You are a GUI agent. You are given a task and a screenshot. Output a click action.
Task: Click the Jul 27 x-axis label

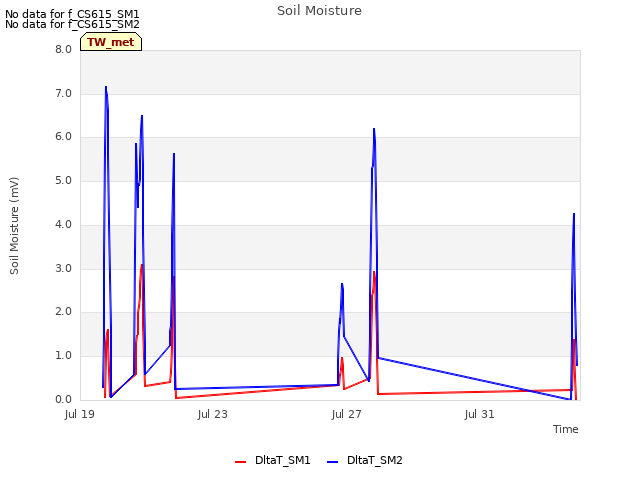click(347, 414)
